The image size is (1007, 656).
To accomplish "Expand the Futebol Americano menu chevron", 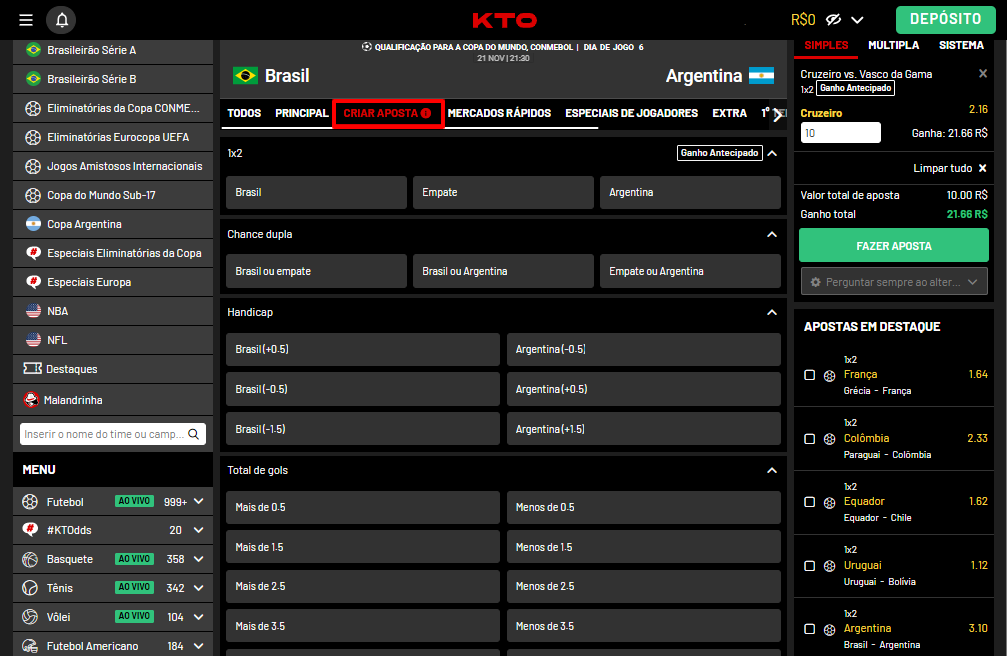I will point(198,646).
